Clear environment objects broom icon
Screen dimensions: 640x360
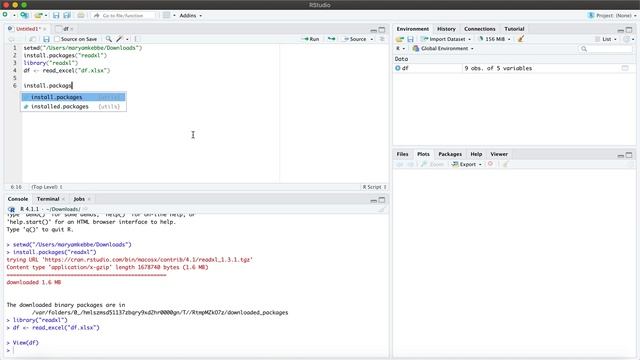[520, 39]
